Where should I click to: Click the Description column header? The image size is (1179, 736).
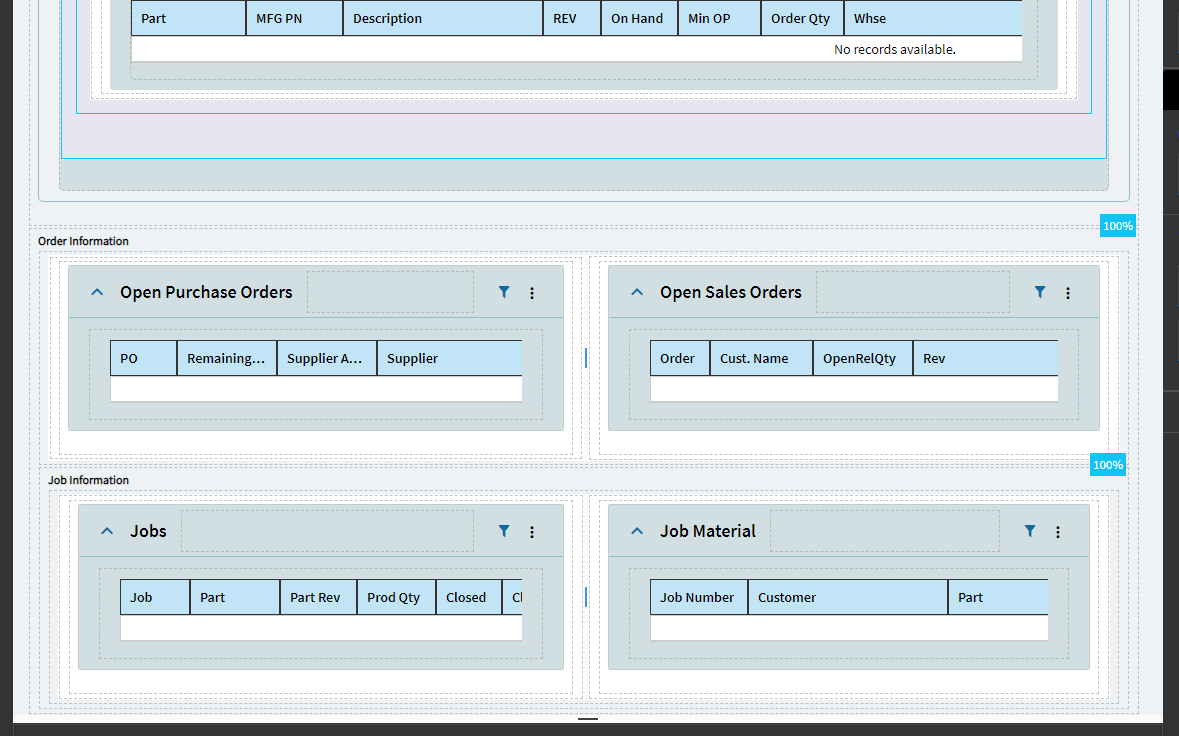[x=444, y=18]
